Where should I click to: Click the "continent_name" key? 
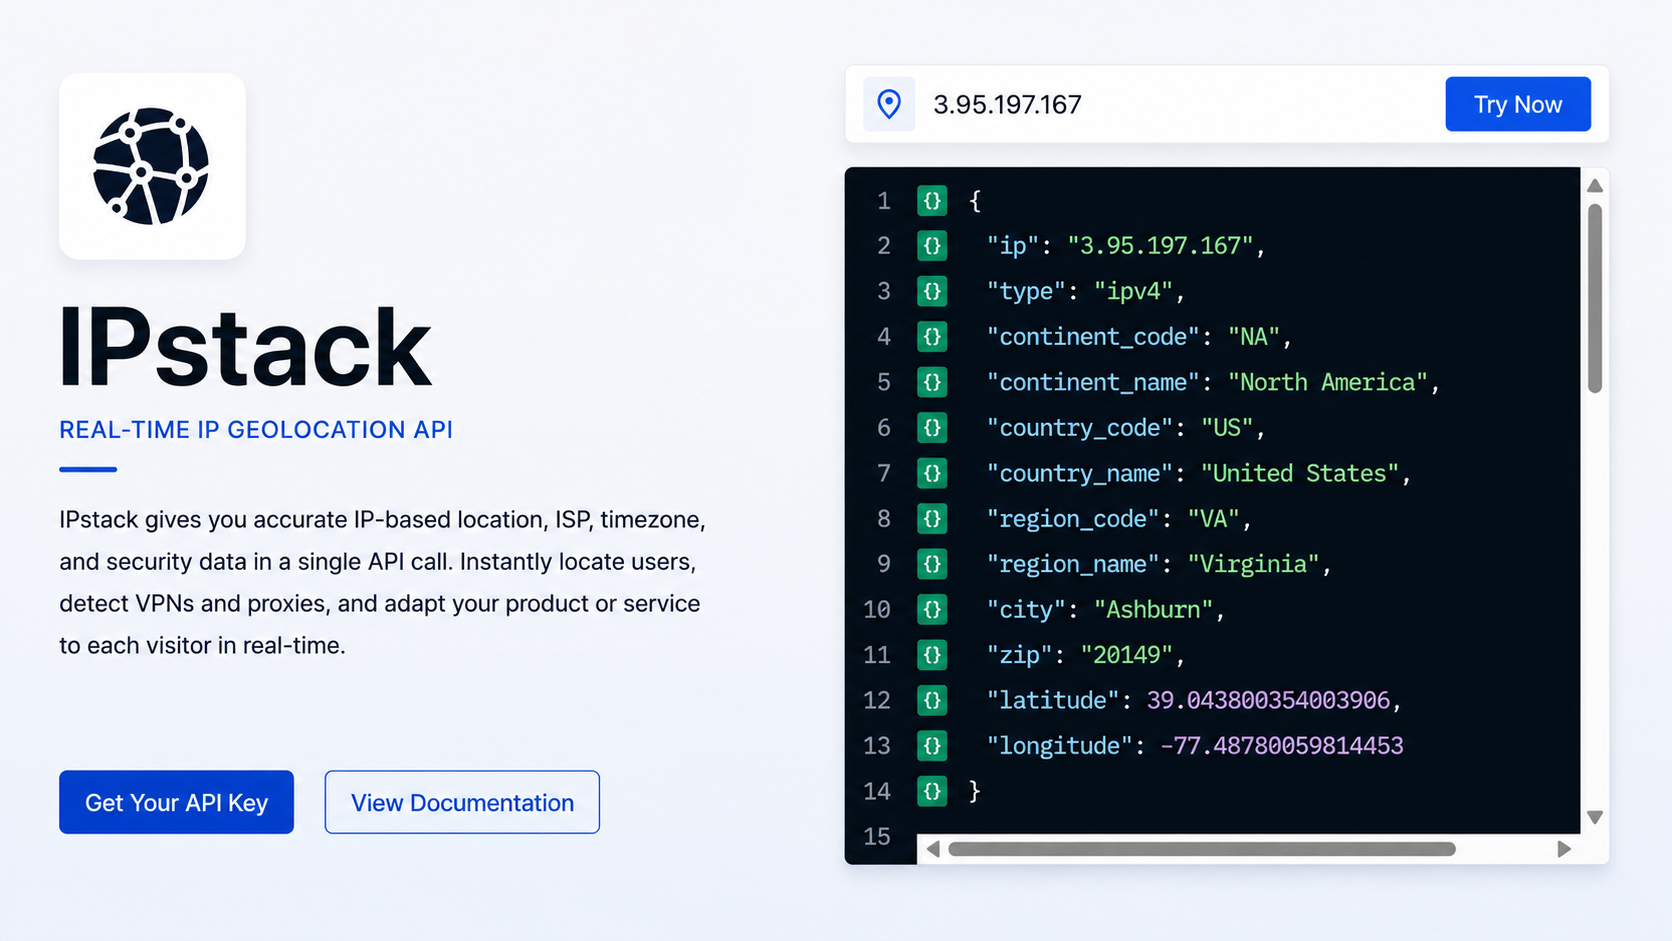coord(1093,382)
